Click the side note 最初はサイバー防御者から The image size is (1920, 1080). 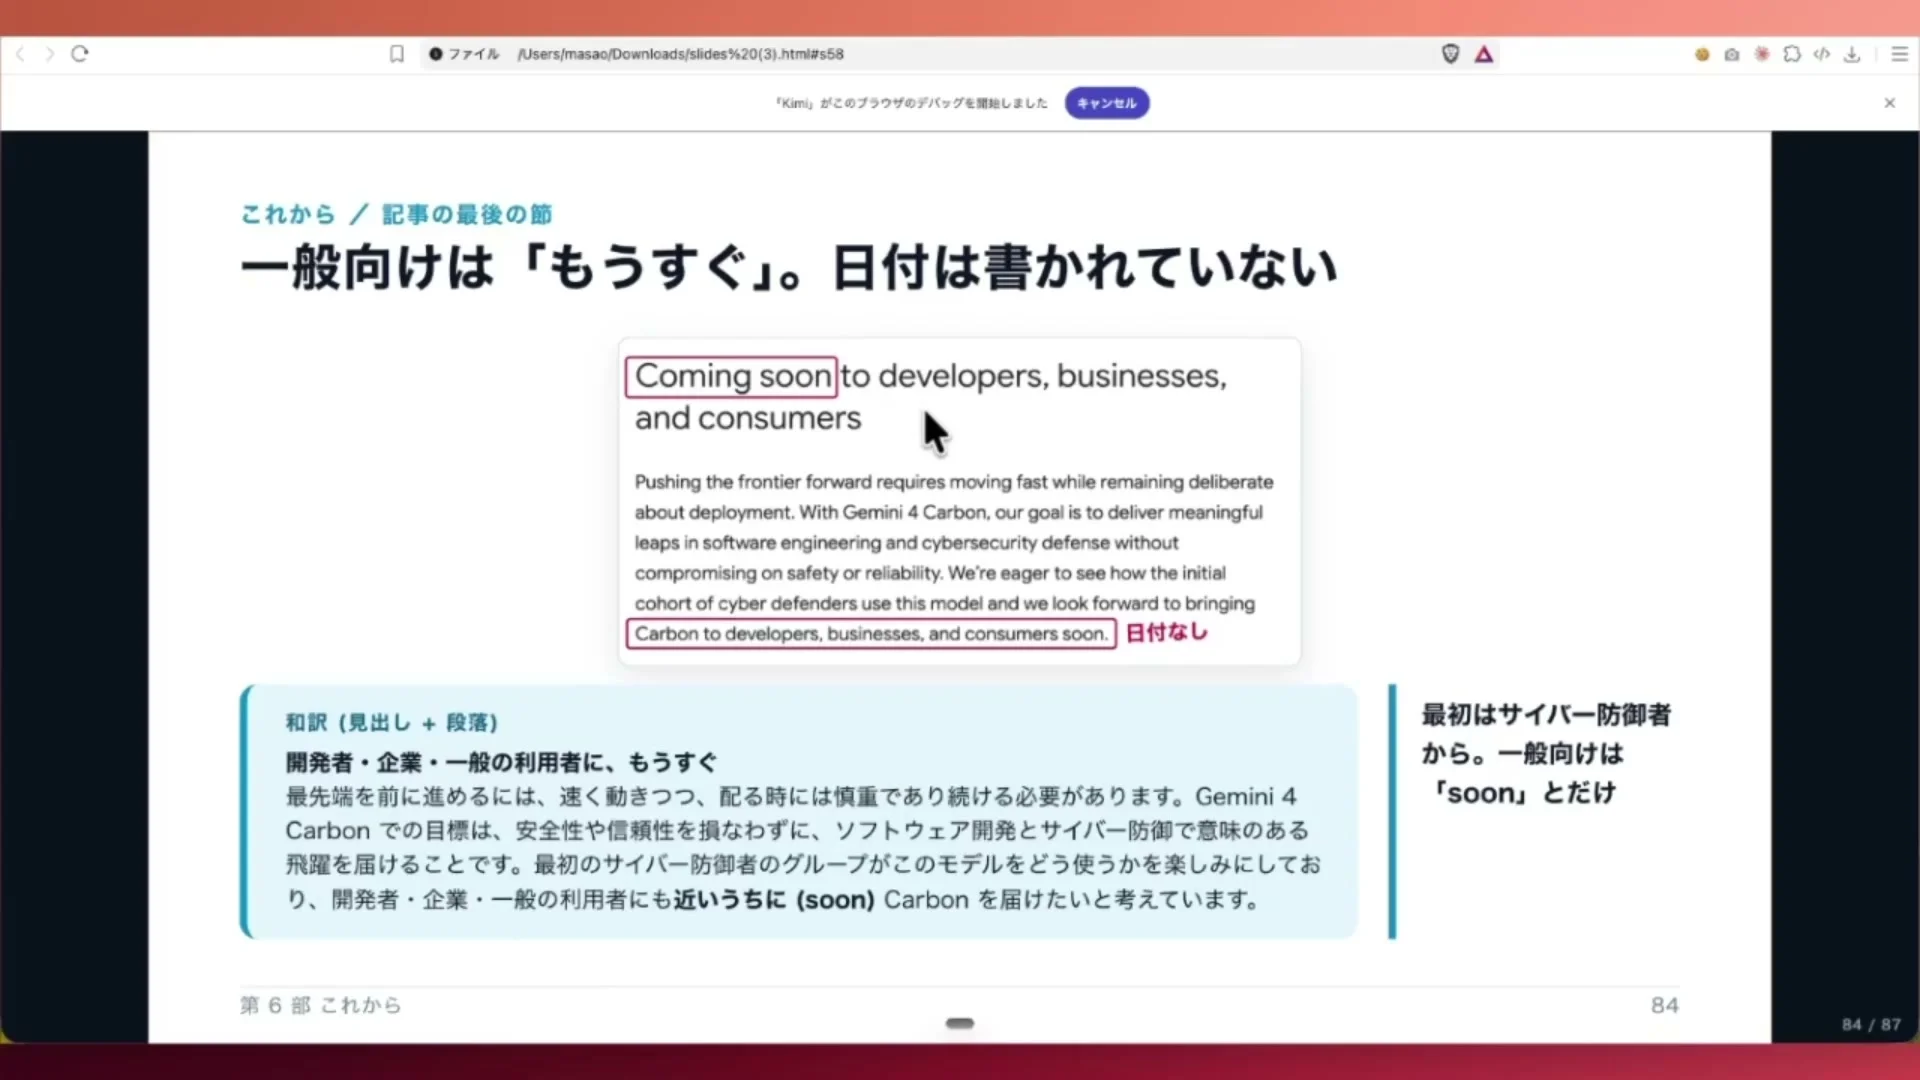pos(1546,753)
